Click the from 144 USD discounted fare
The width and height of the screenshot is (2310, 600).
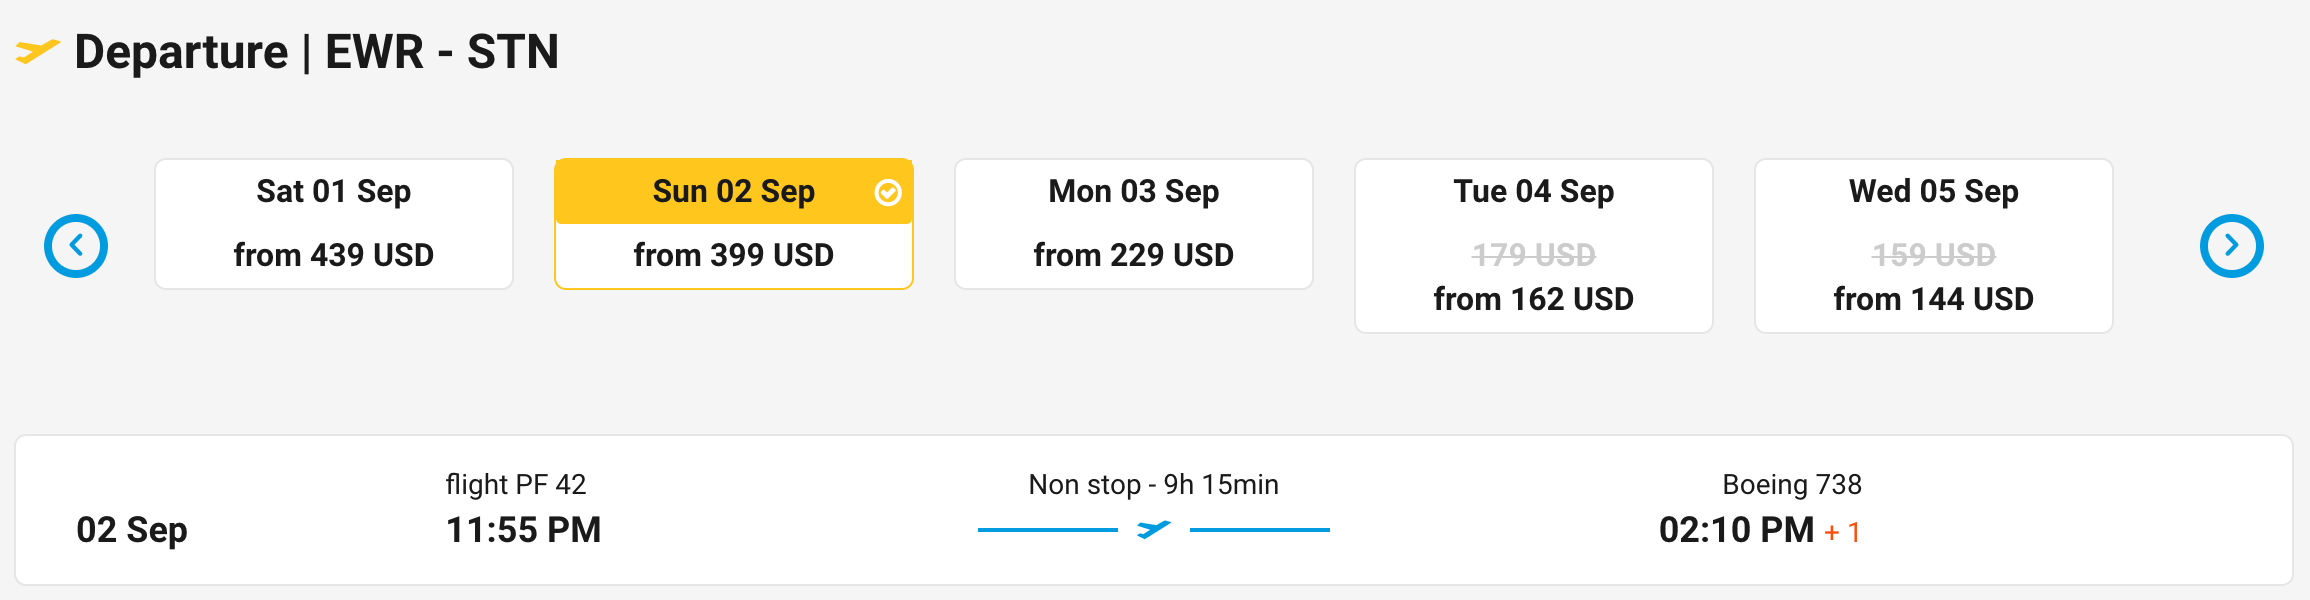coord(1933,299)
